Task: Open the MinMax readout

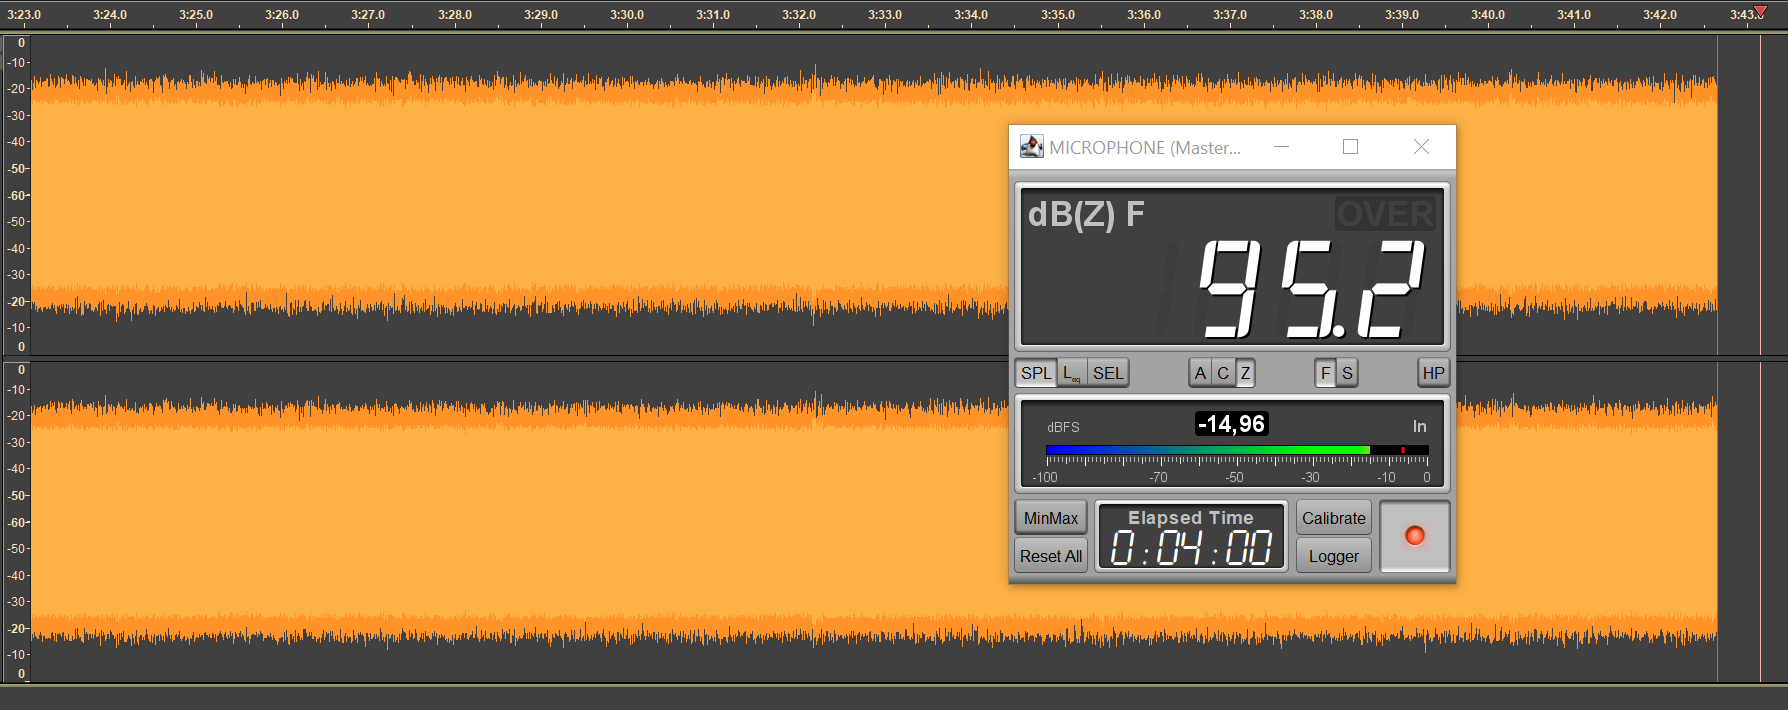Action: click(x=1051, y=518)
